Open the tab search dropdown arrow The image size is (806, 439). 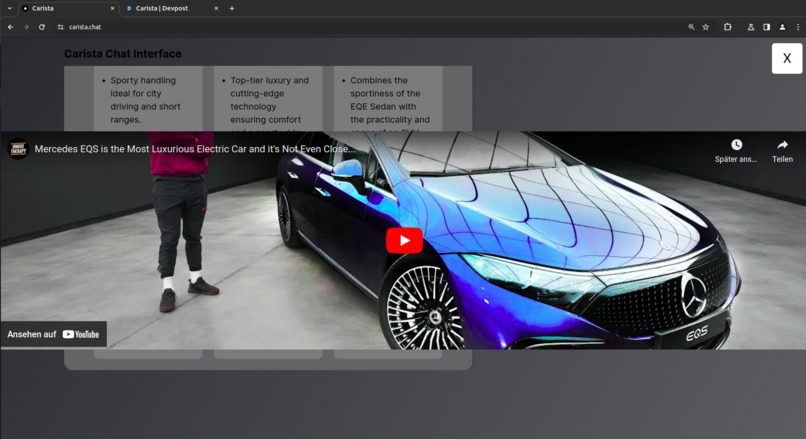pyautogui.click(x=9, y=8)
